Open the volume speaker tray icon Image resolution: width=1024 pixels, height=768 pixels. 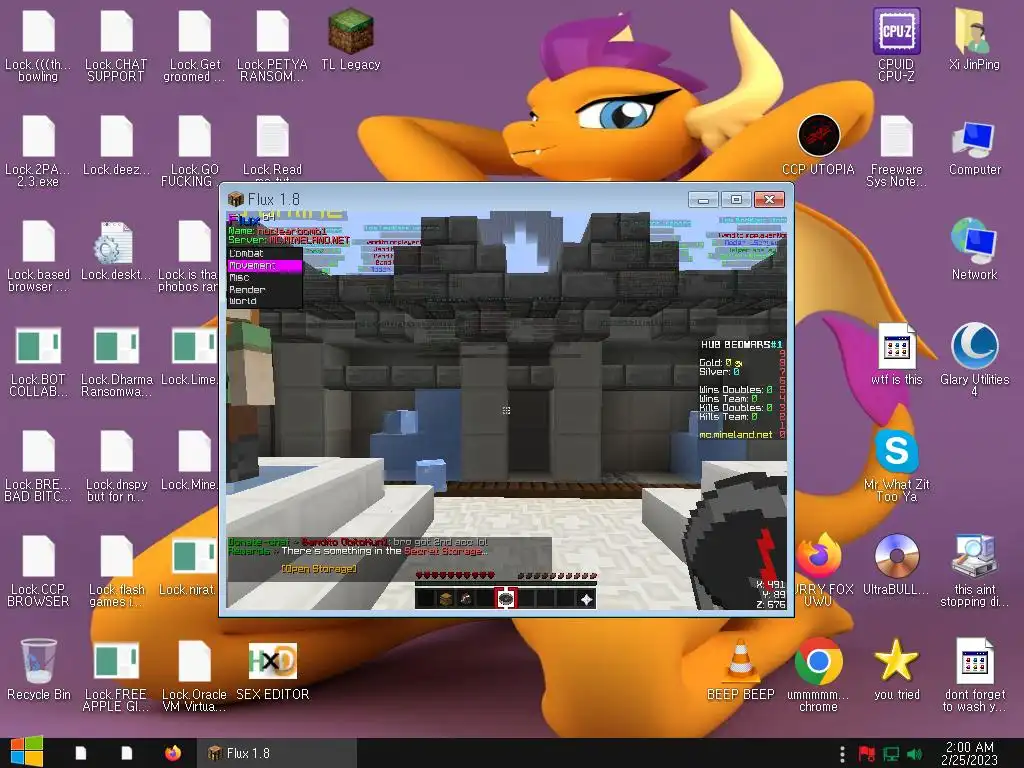pyautogui.click(x=915, y=754)
